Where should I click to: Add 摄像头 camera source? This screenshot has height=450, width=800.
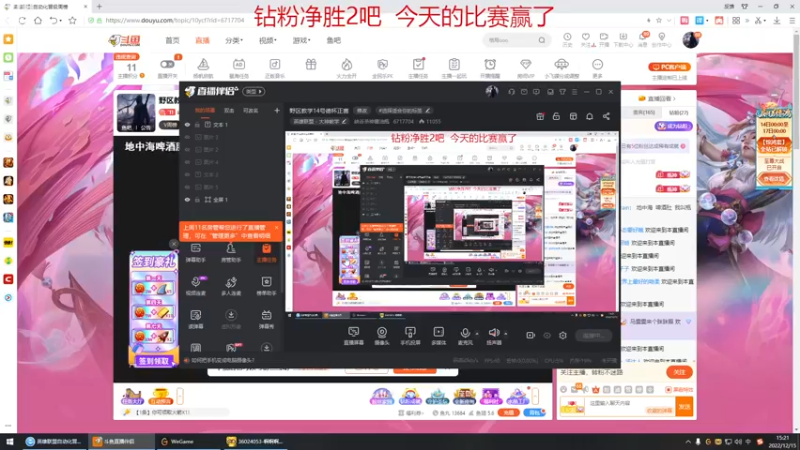(x=382, y=336)
